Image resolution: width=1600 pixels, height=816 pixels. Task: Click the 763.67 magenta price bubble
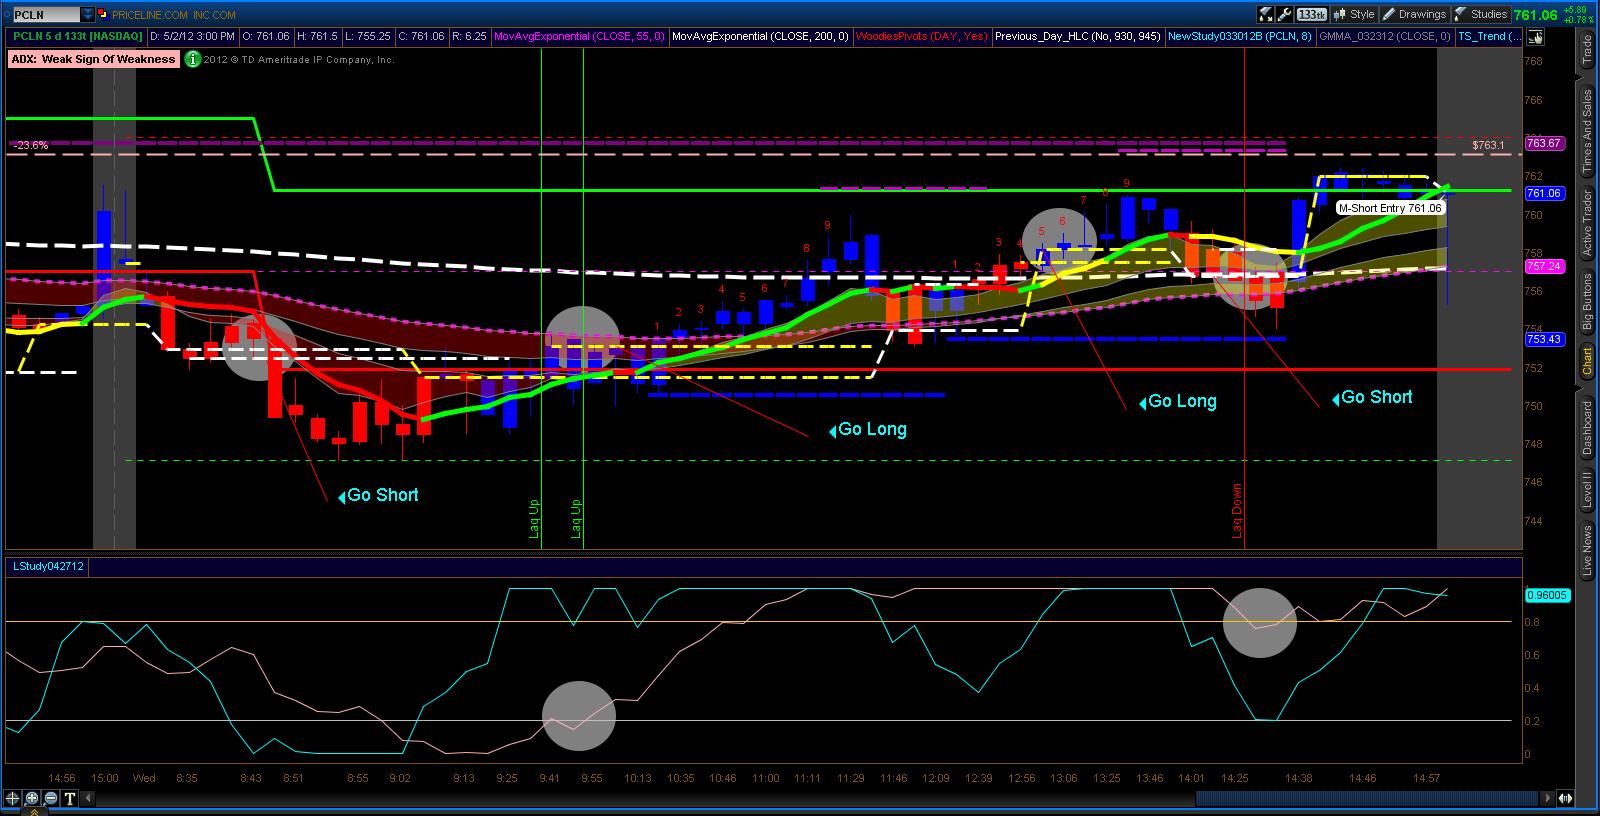click(1544, 143)
